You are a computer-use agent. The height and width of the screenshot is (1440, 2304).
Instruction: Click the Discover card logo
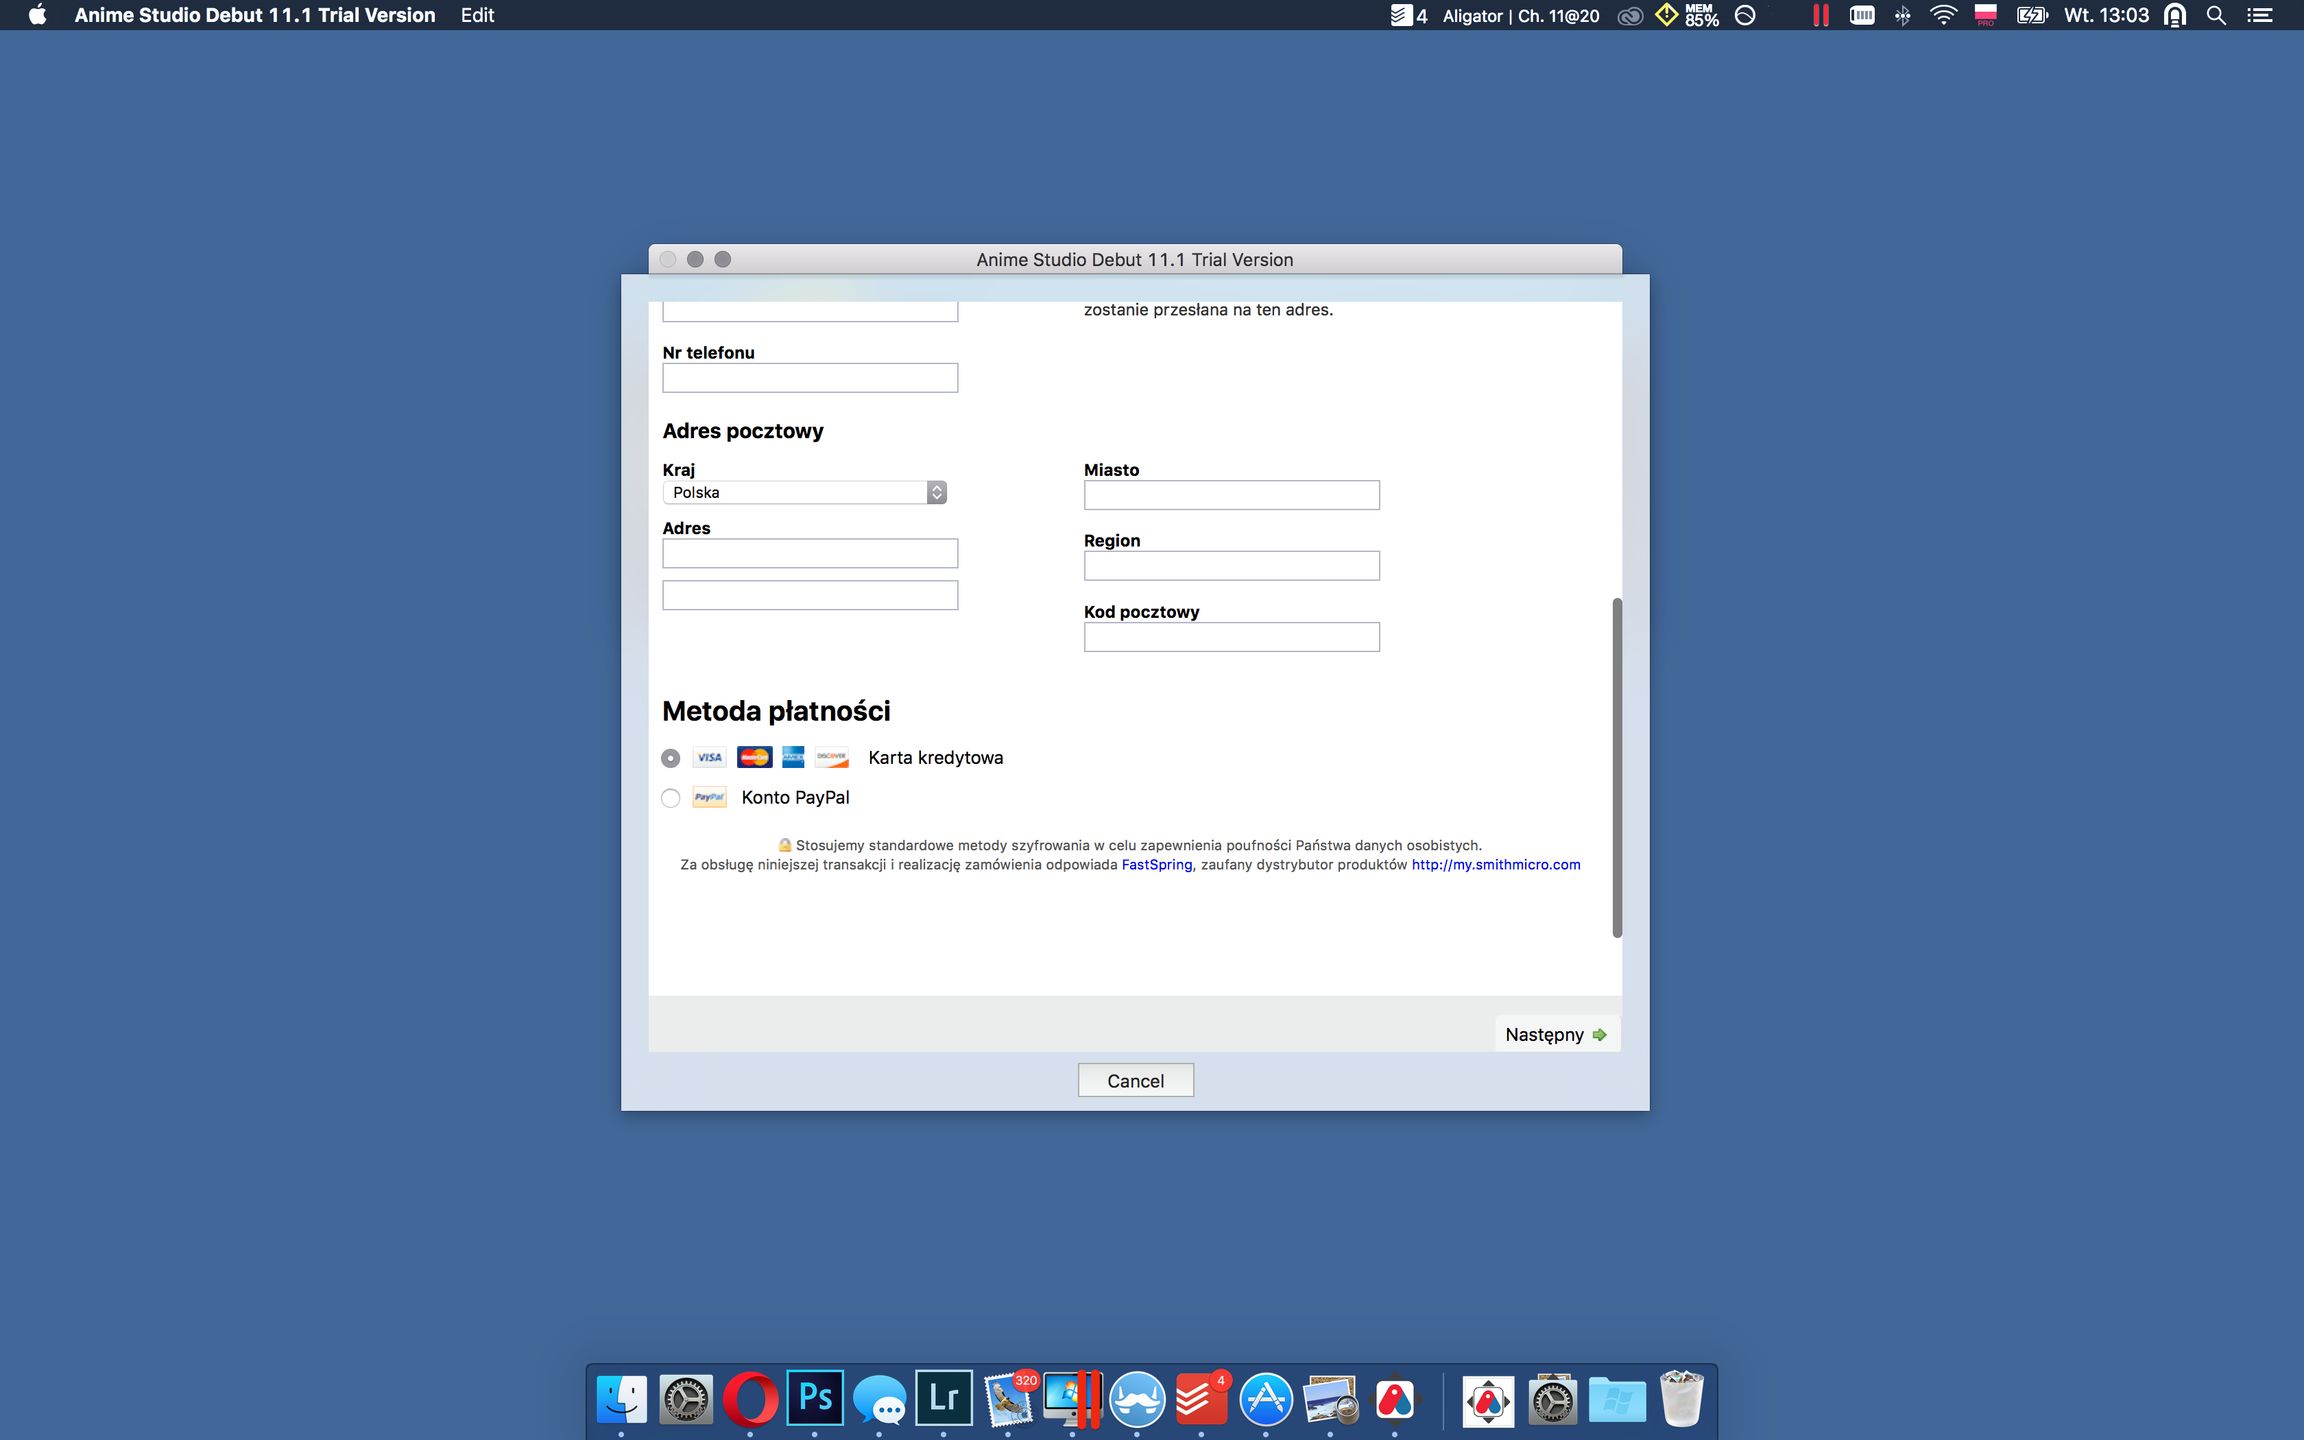[x=831, y=757]
